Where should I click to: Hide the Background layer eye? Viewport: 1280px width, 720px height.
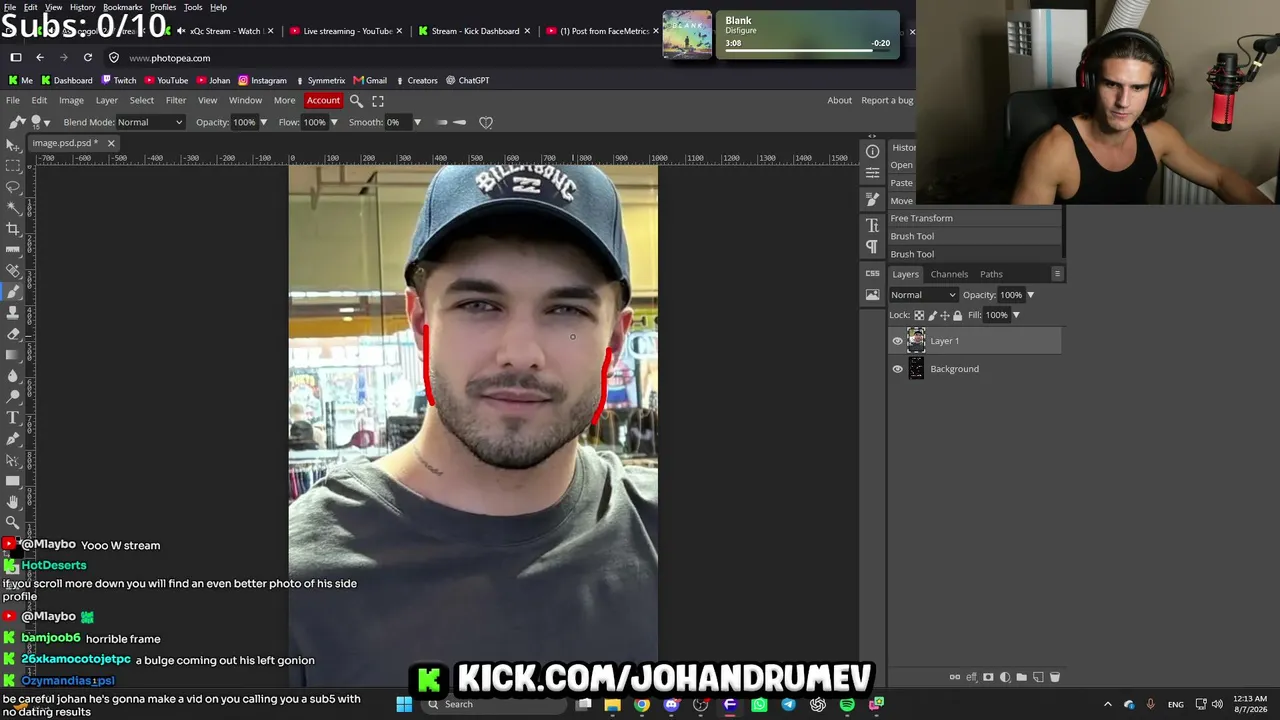pos(897,369)
